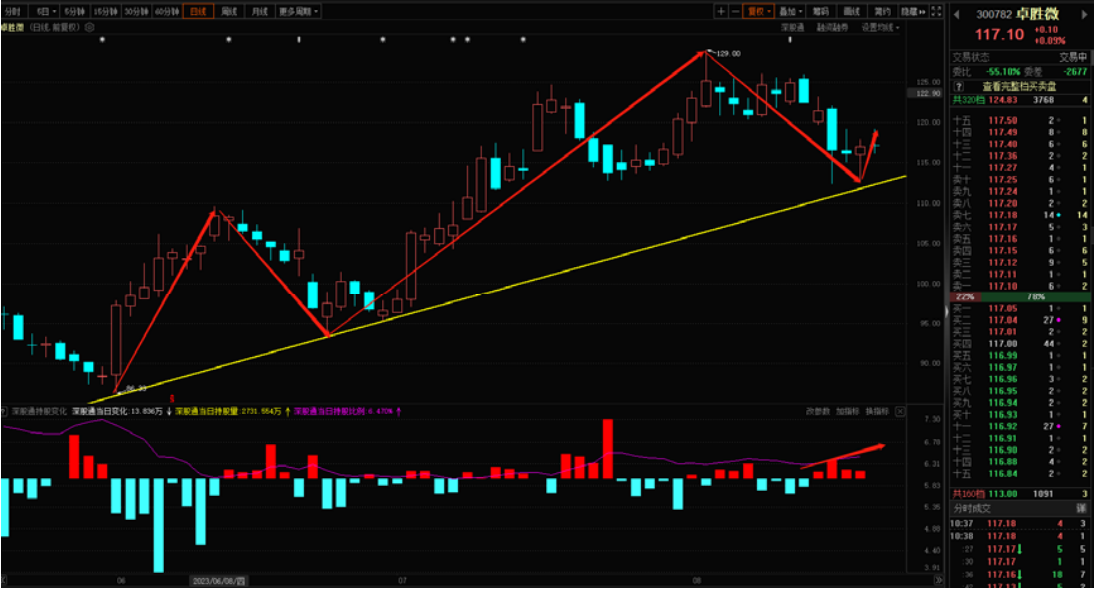The width and height of the screenshot is (1095, 589).
Task: Select the 60分钟 period tab
Action: (167, 11)
